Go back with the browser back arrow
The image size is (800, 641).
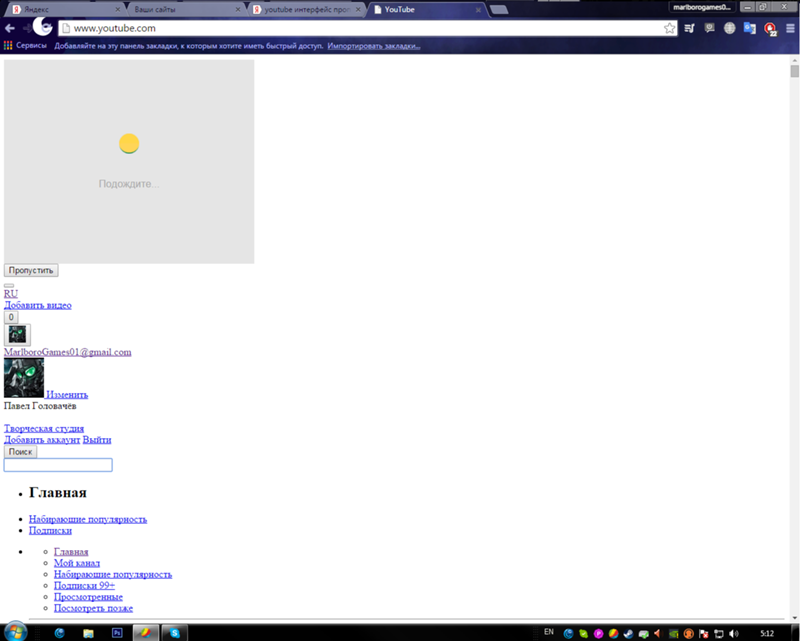9,28
